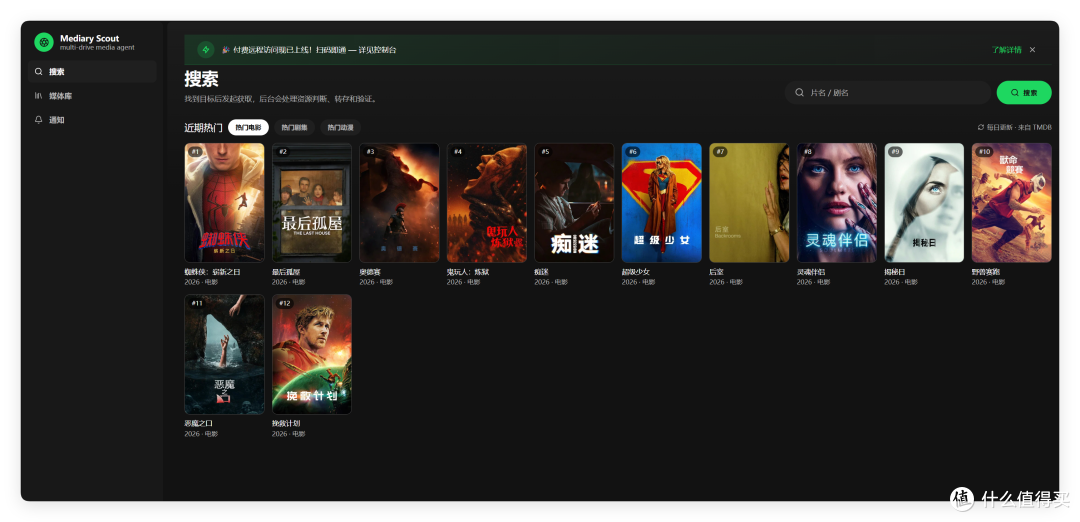Open the 奥德赛 poster ranked #3
1080x522 pixels.
pos(399,202)
